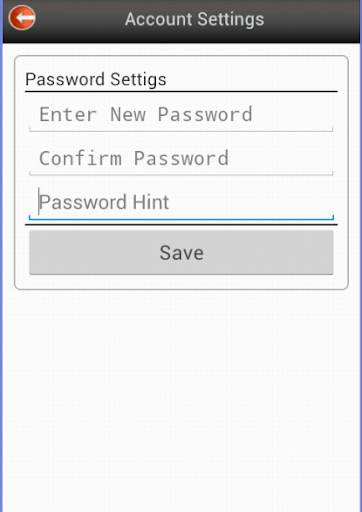Click the blue underline of the Password Hint field
The width and height of the screenshot is (362, 512).
click(x=181, y=219)
